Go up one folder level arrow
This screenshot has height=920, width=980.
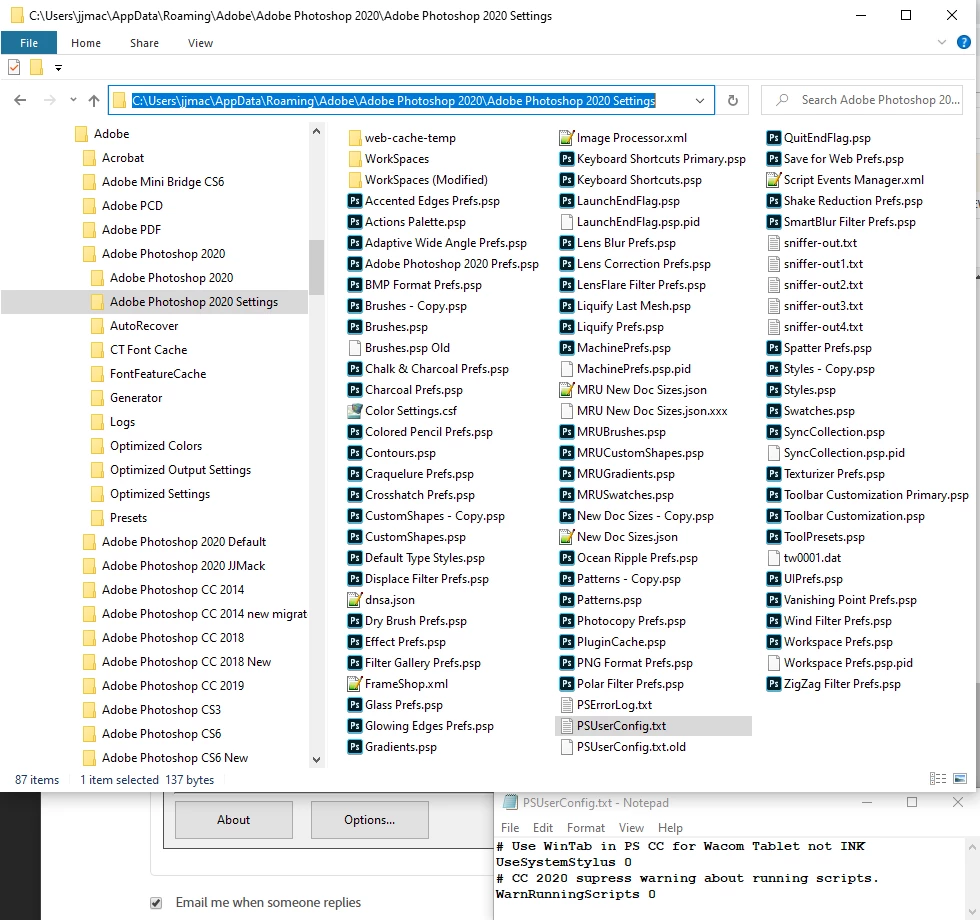94,100
